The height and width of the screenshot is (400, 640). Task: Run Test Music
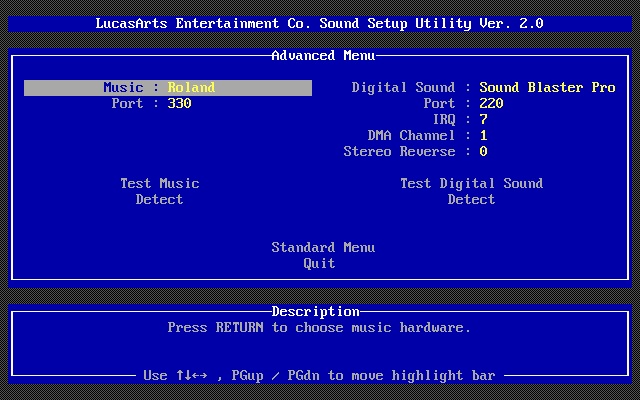point(160,184)
